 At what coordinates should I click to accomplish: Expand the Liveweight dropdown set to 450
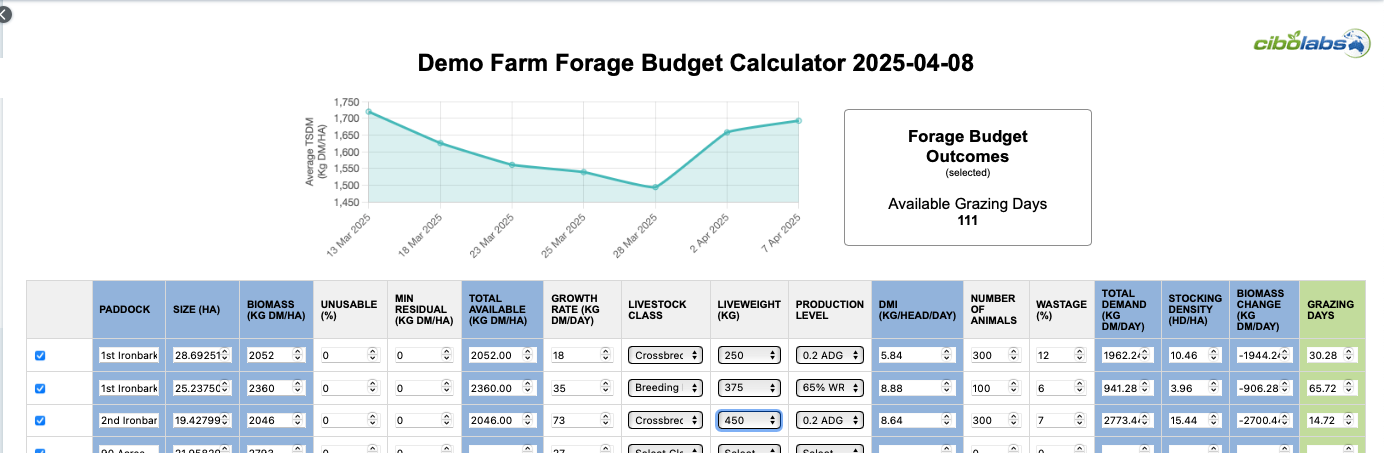[x=749, y=421]
